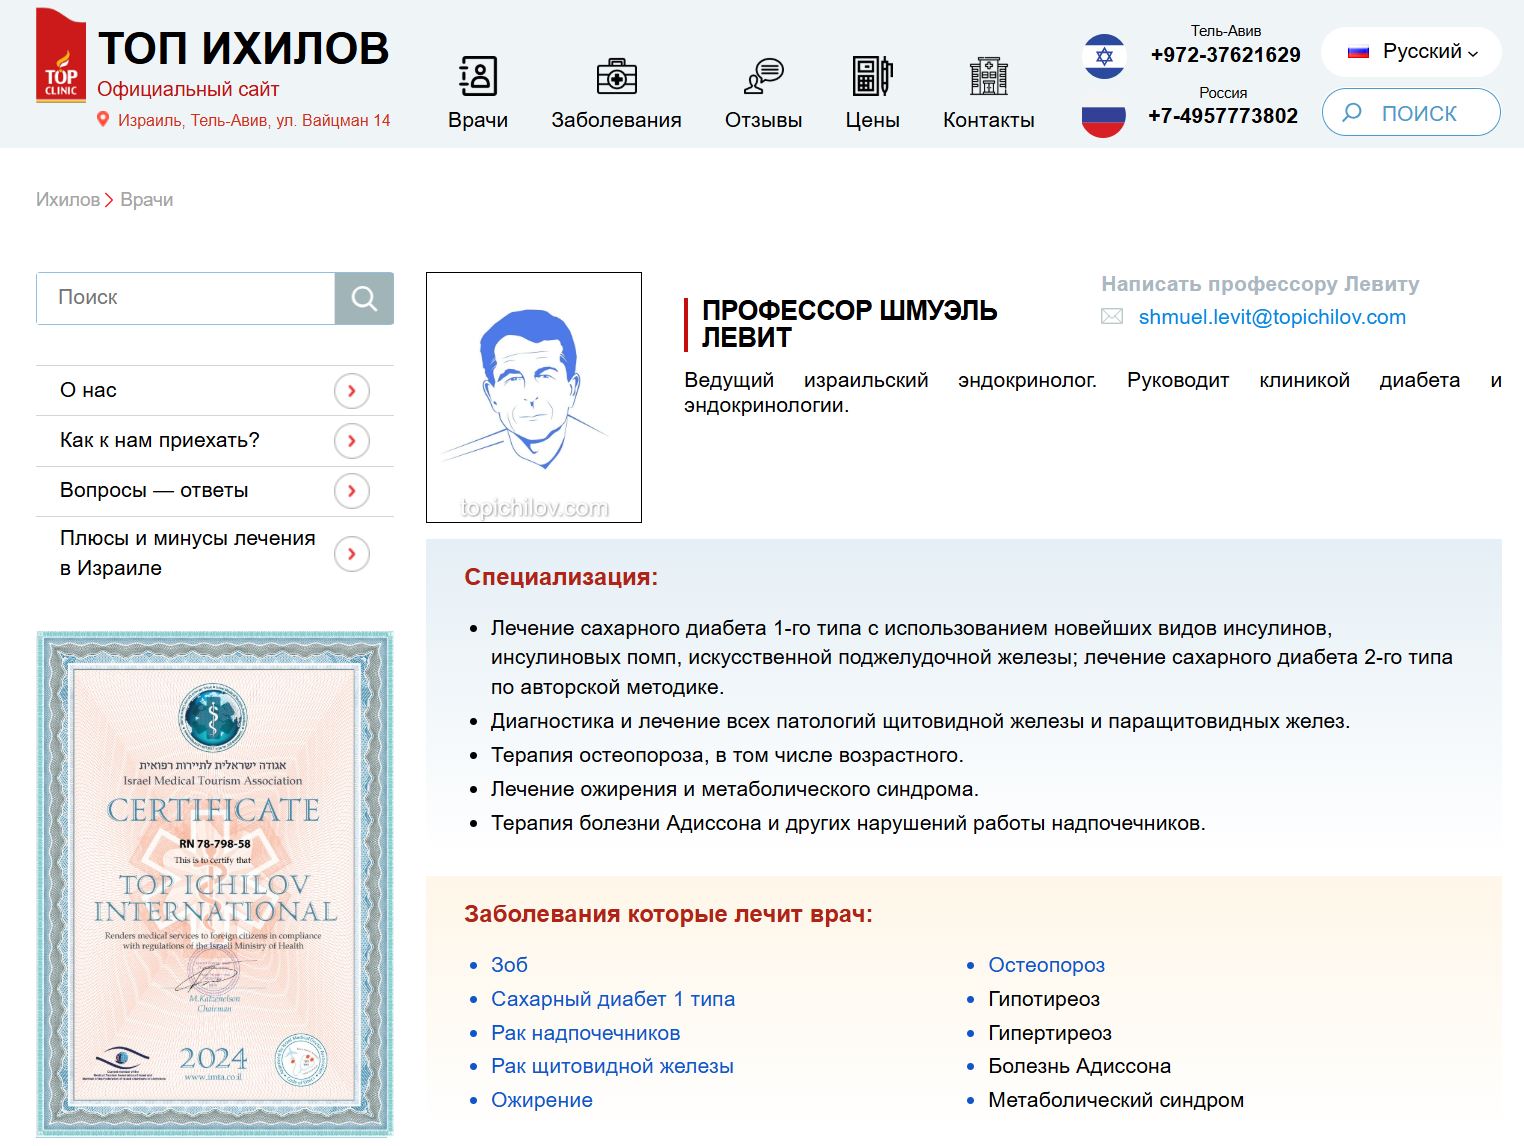Click Написать профессору Левиту text

1260,284
